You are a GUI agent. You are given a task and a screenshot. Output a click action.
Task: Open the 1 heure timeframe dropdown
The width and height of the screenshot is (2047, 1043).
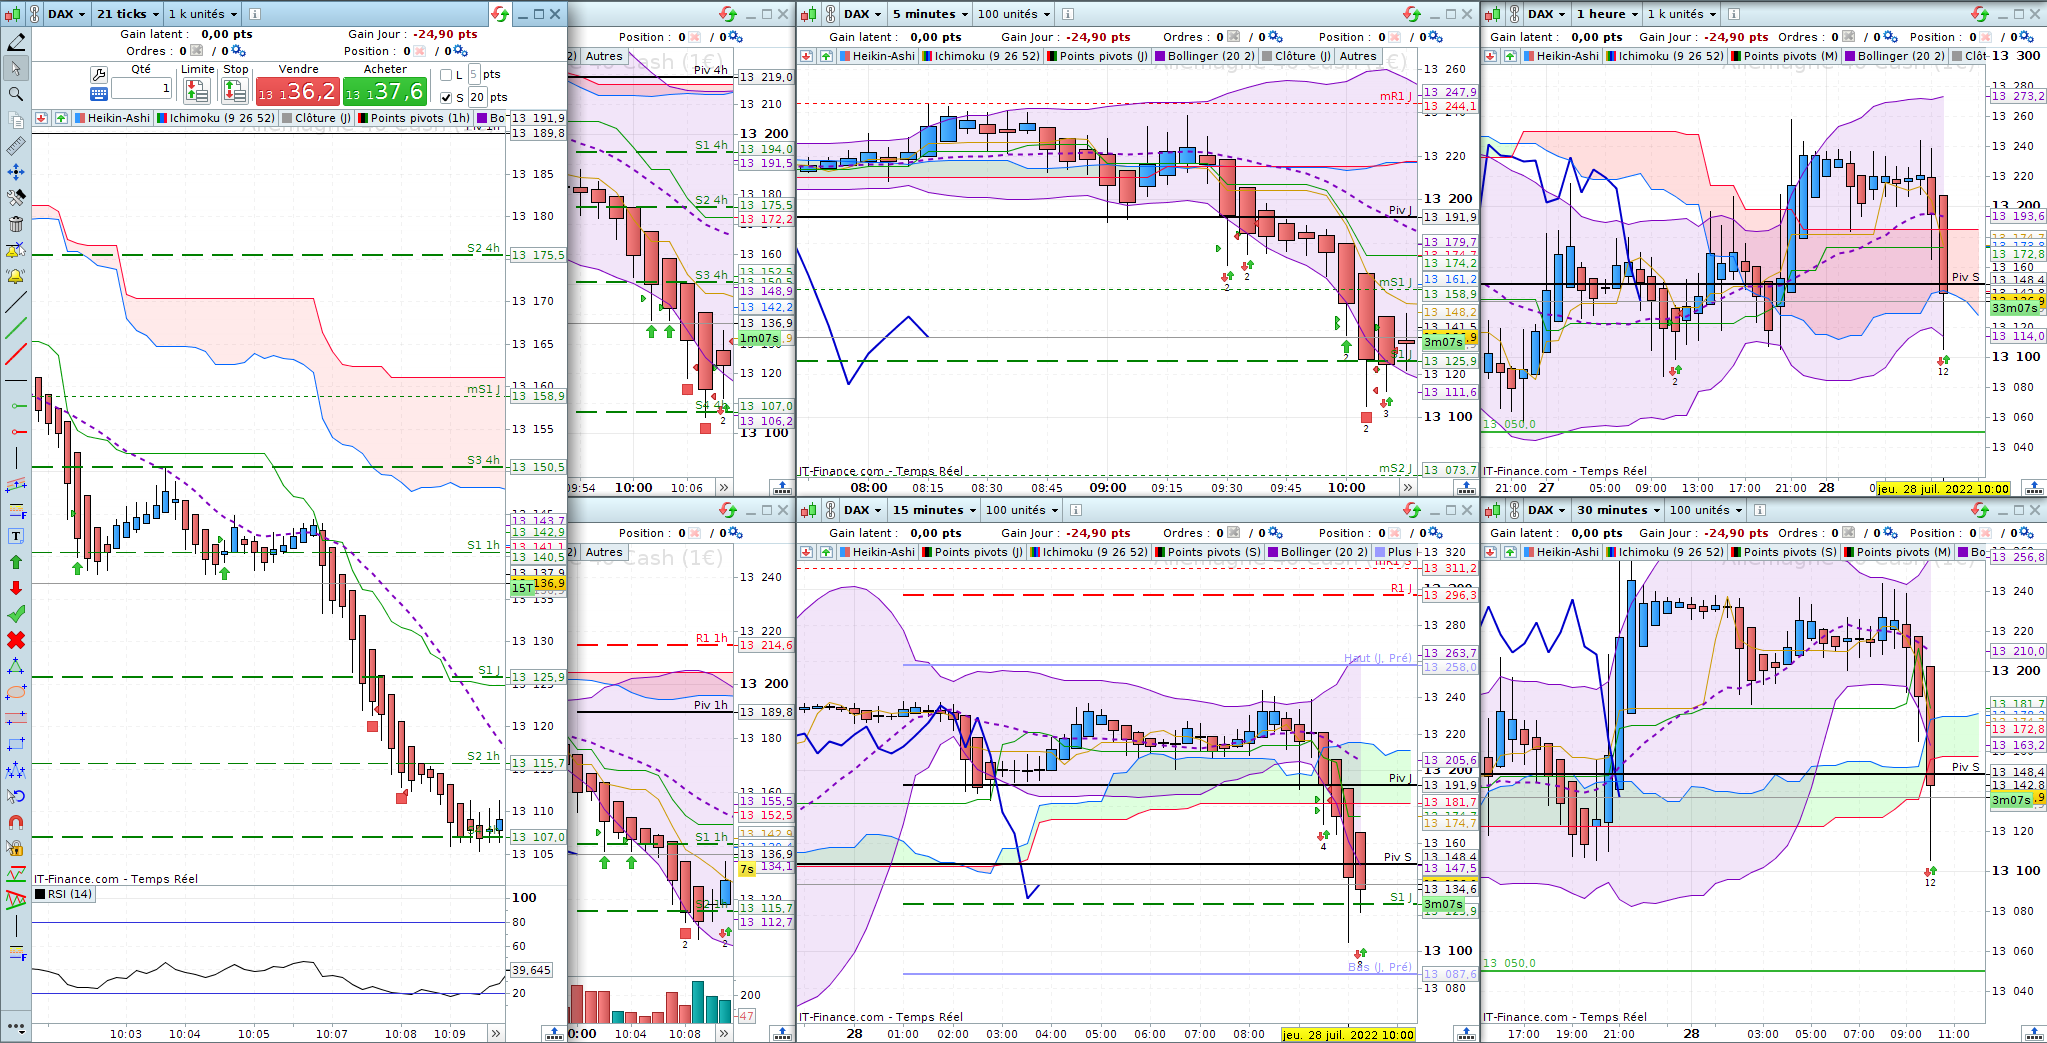point(1607,14)
